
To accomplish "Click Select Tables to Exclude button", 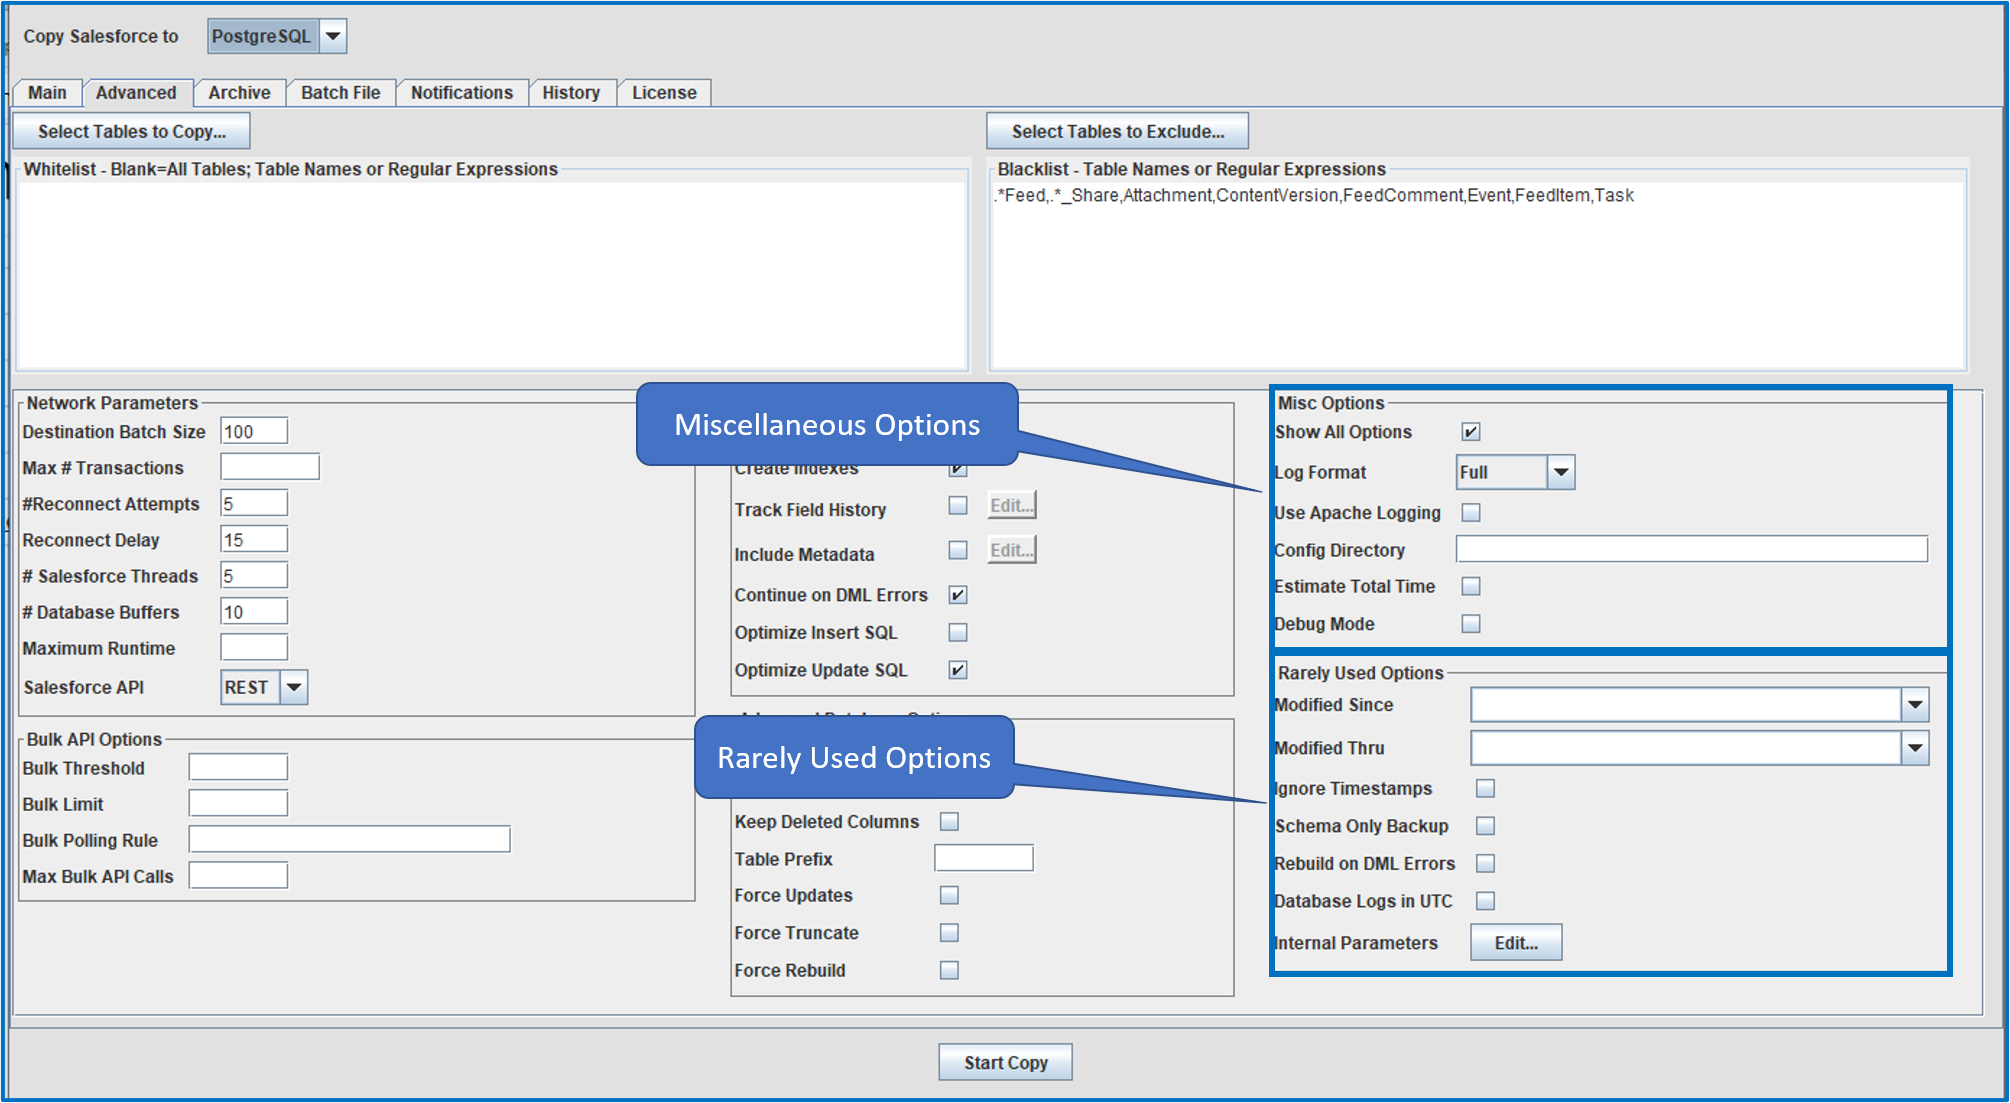I will pyautogui.click(x=1117, y=131).
